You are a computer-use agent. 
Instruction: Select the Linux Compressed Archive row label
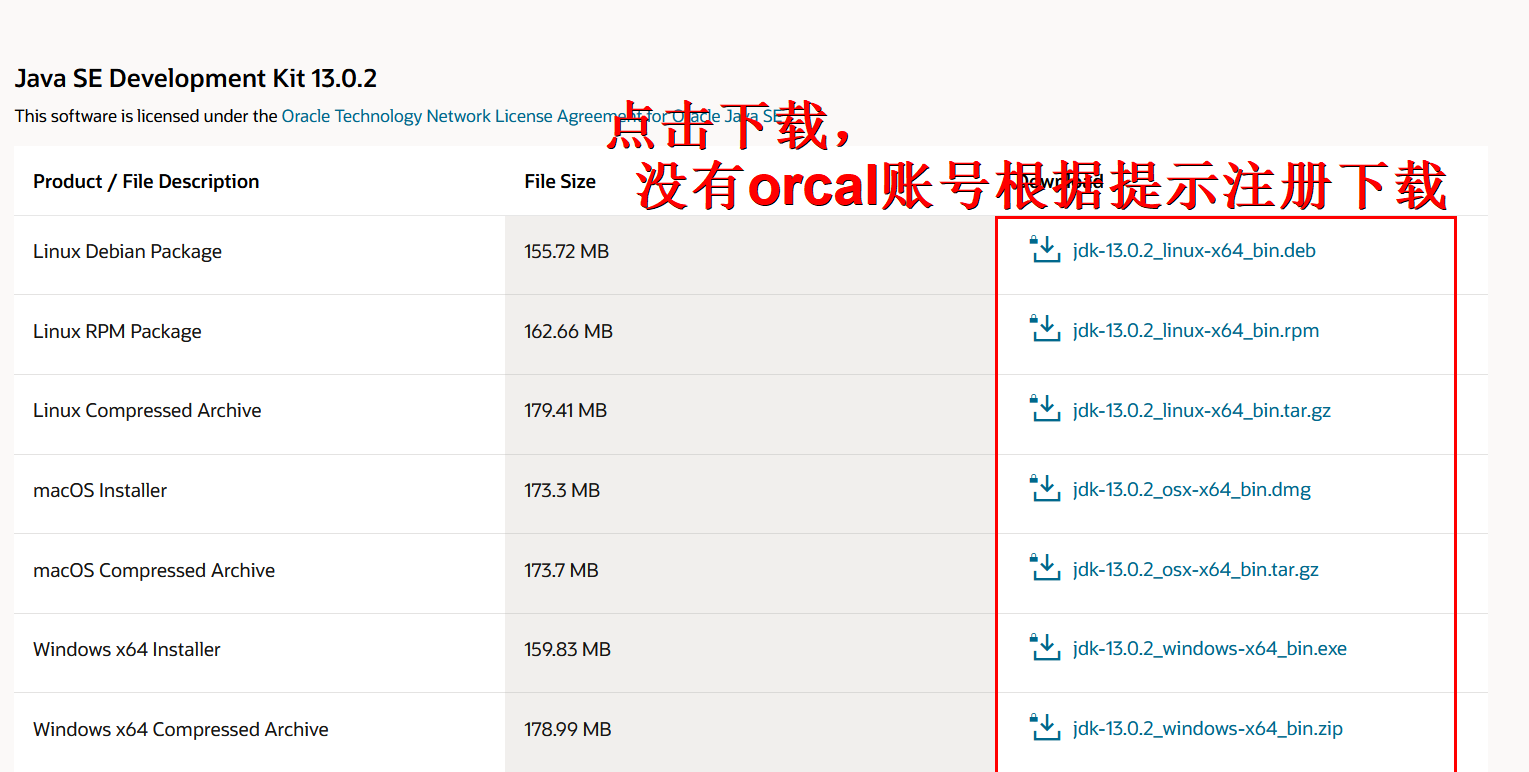147,411
